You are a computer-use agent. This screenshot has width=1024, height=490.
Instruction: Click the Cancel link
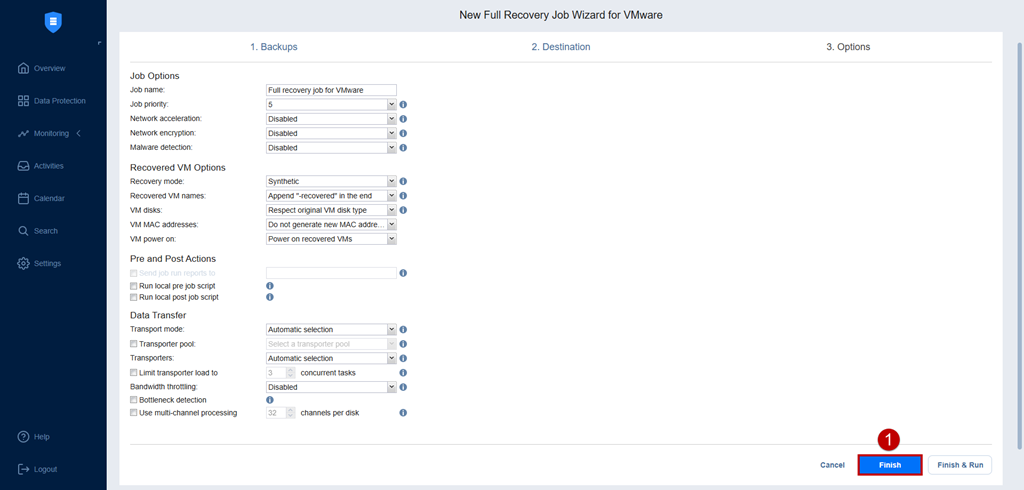pyautogui.click(x=832, y=465)
